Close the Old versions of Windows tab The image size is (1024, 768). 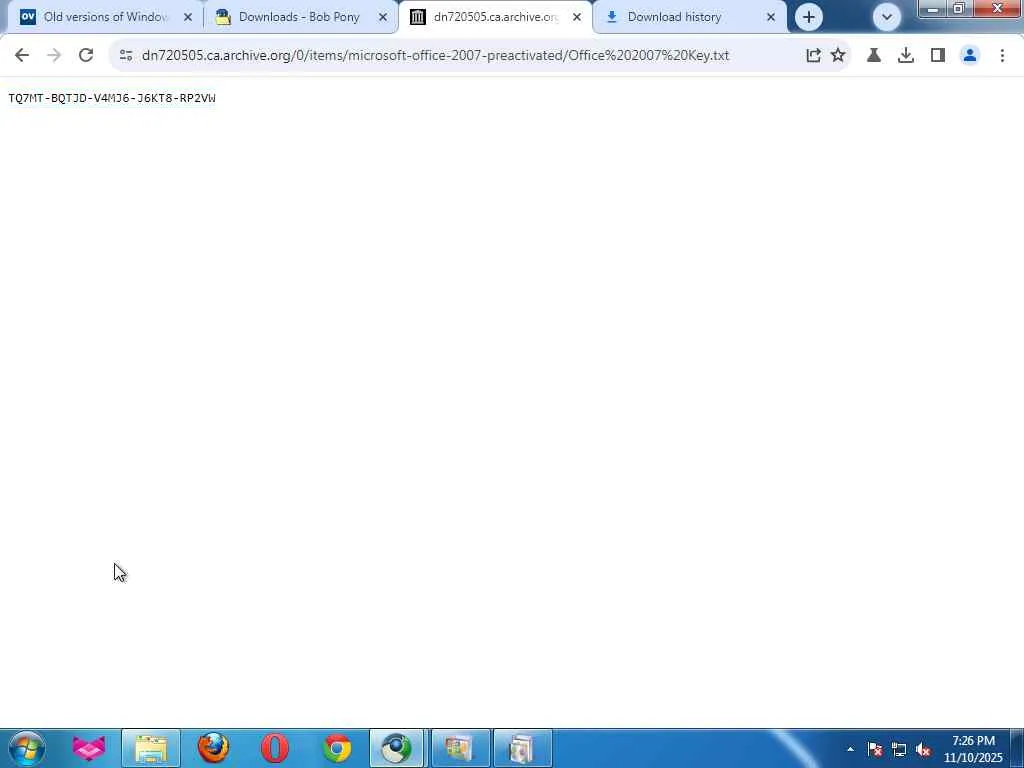(x=187, y=17)
